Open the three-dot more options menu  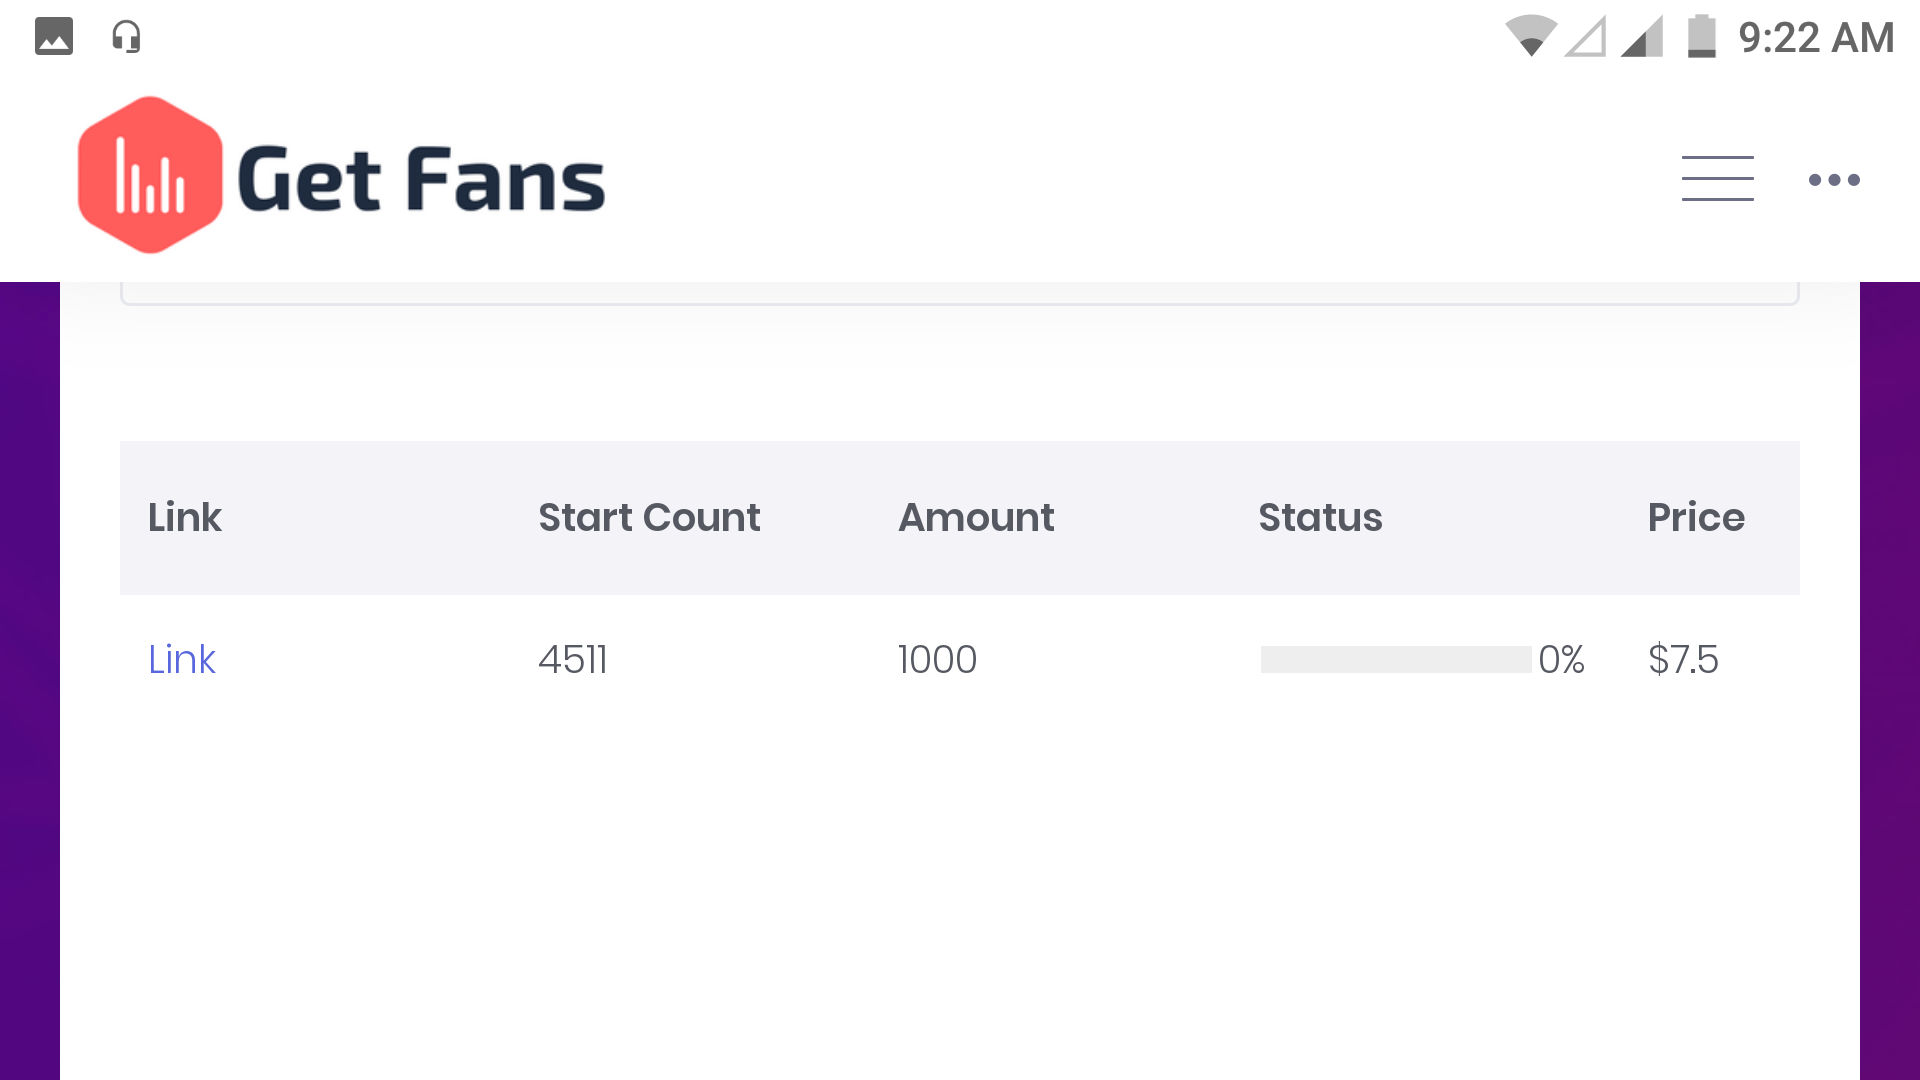click(x=1834, y=180)
